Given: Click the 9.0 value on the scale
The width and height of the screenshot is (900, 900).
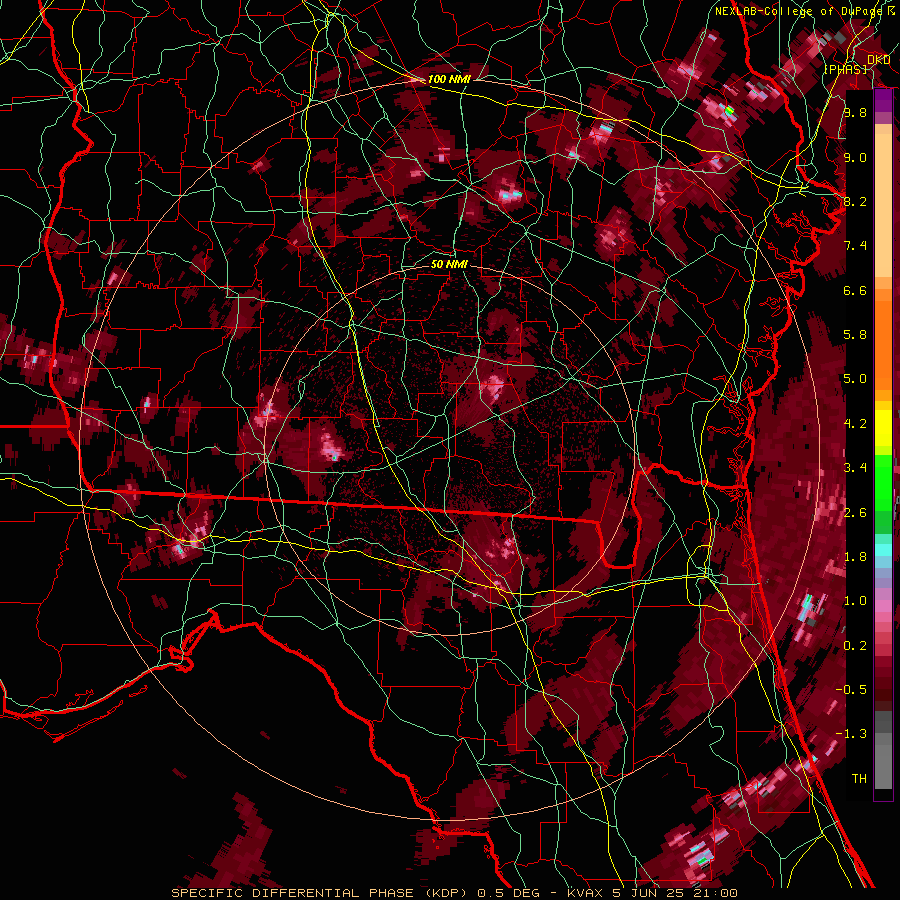Looking at the screenshot, I should (x=855, y=157).
